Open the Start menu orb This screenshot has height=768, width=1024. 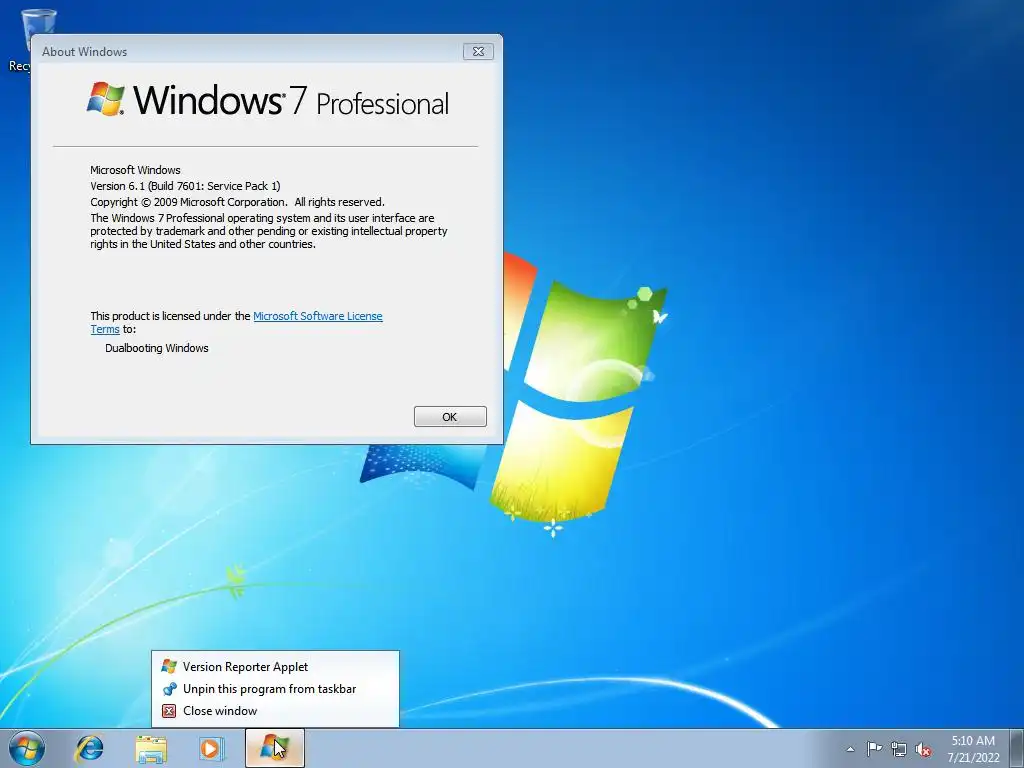tap(27, 748)
